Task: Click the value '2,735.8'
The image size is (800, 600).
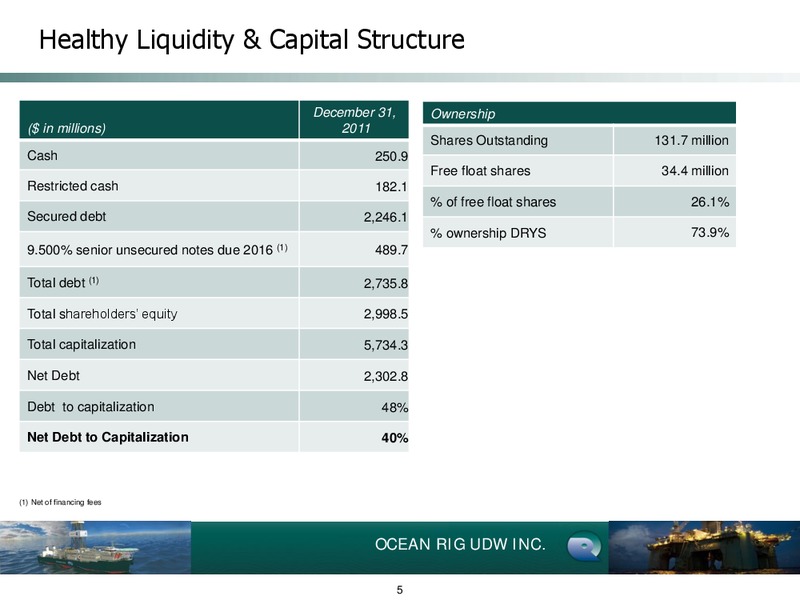Action: click(x=386, y=284)
